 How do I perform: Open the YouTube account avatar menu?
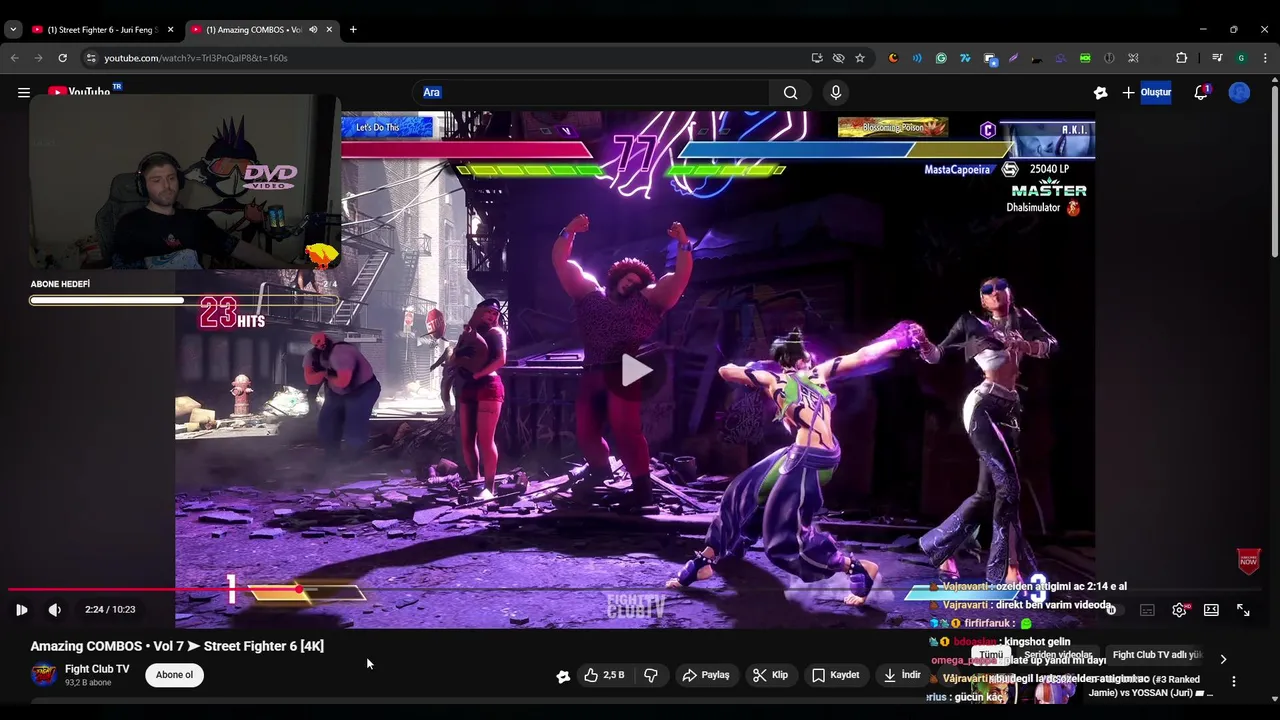tap(1239, 92)
